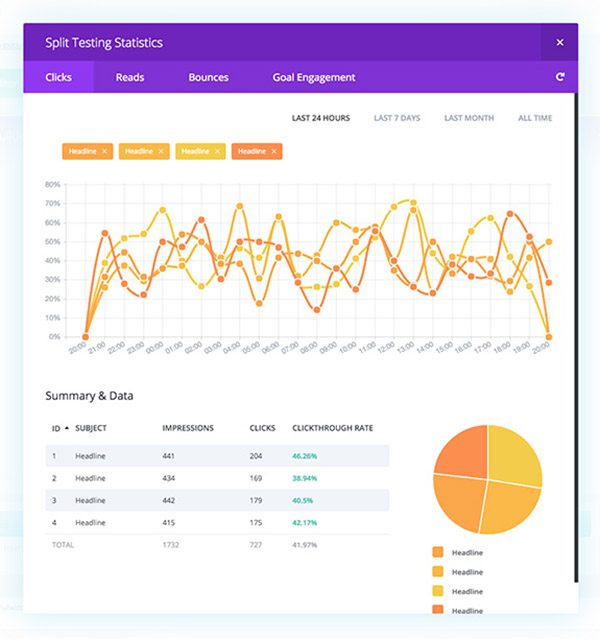
Task: Switch to the All Time range
Action: (x=535, y=118)
